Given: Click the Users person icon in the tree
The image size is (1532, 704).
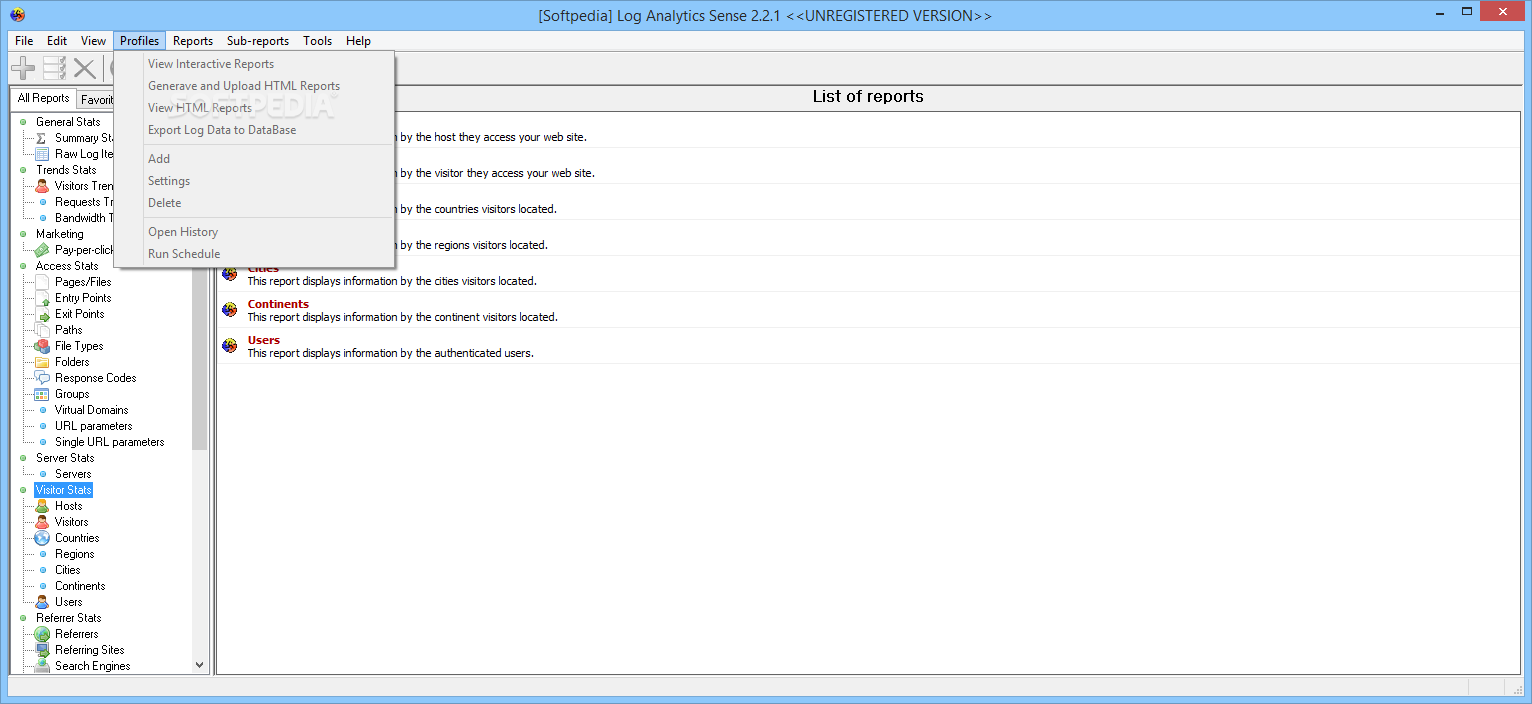Looking at the screenshot, I should pos(42,602).
